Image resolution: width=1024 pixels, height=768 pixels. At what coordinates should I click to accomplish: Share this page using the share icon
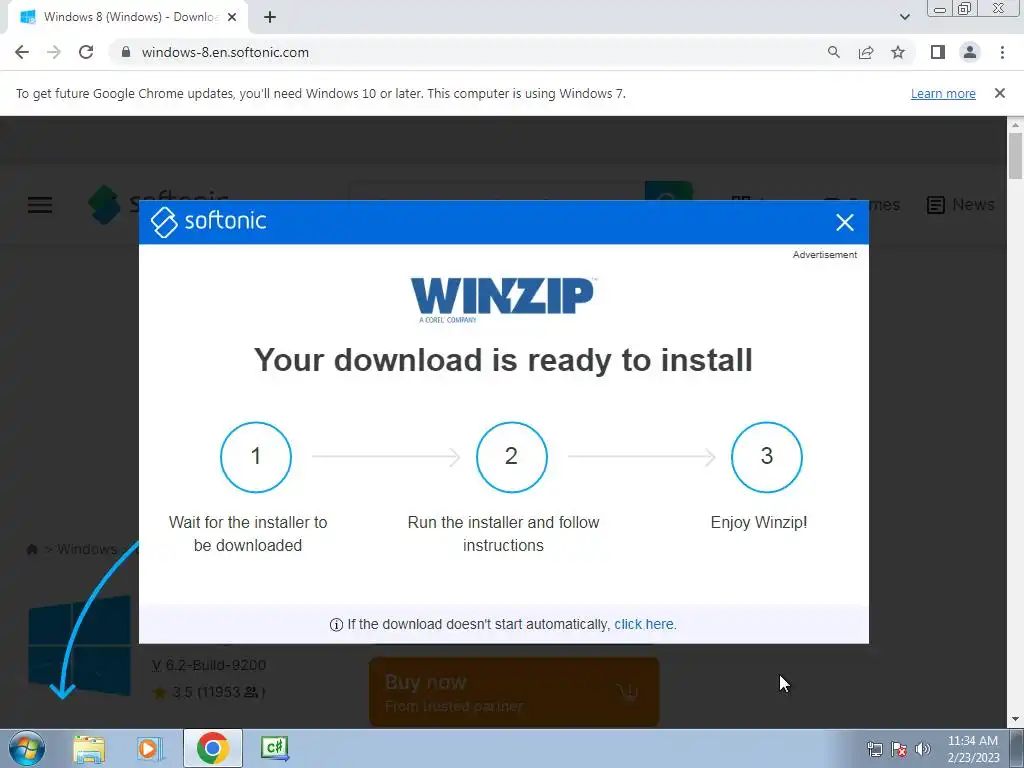point(866,52)
